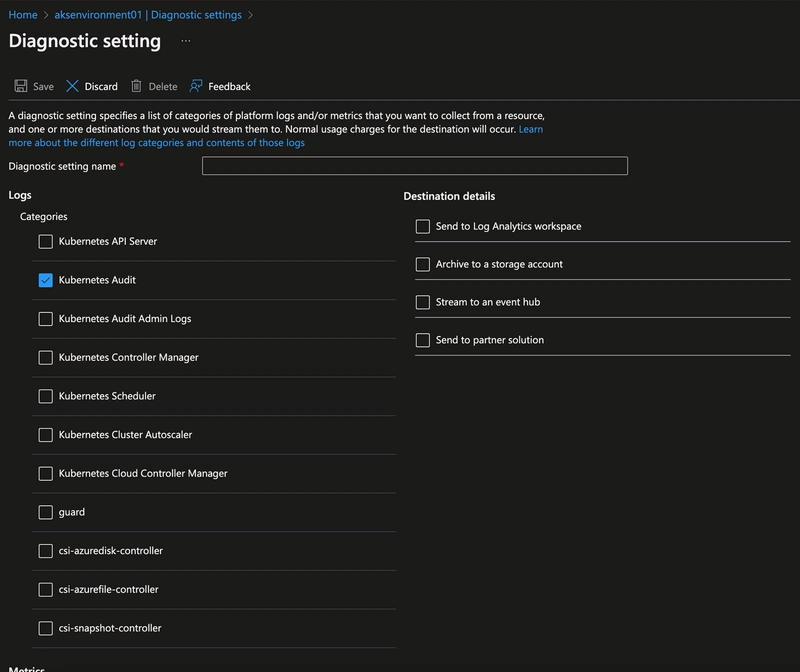The height and width of the screenshot is (672, 800).
Task: Click the Discard X icon
Action: point(72,86)
